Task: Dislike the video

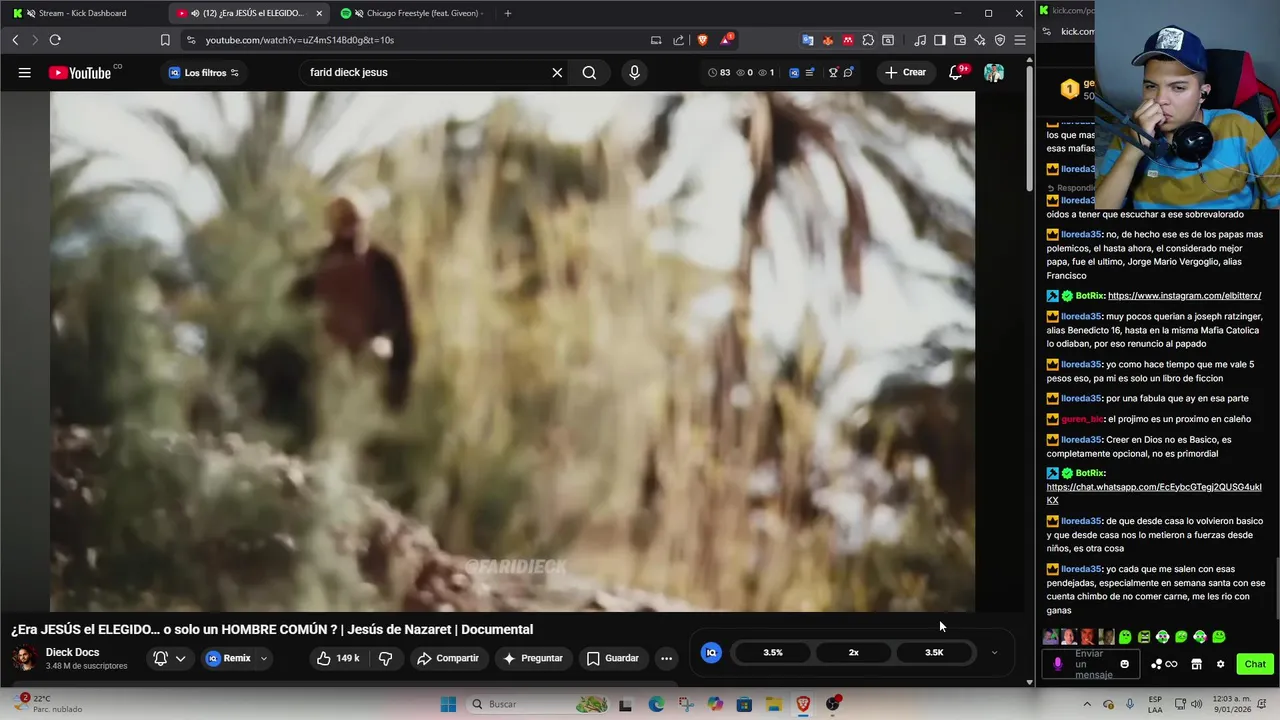Action: pos(385,658)
